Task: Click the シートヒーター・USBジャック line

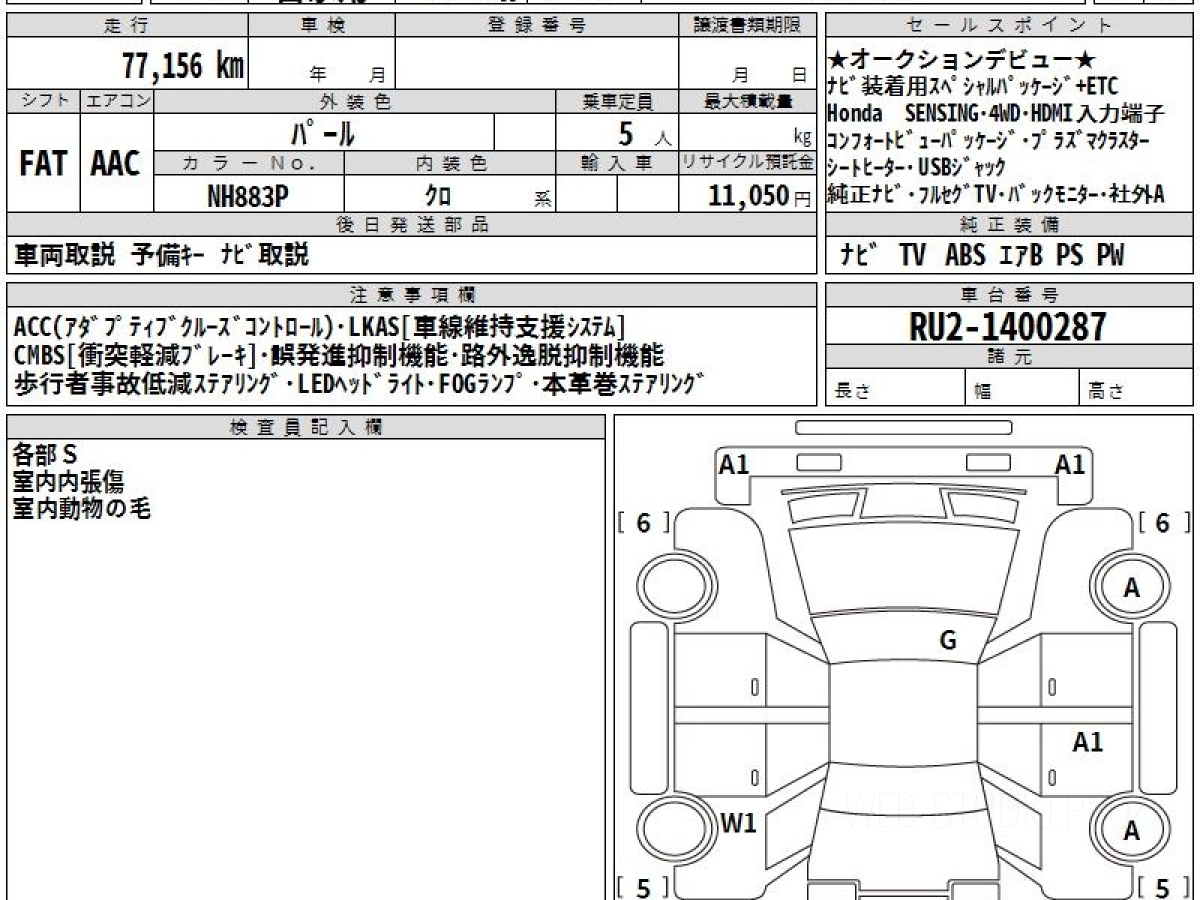Action: click(x=917, y=167)
